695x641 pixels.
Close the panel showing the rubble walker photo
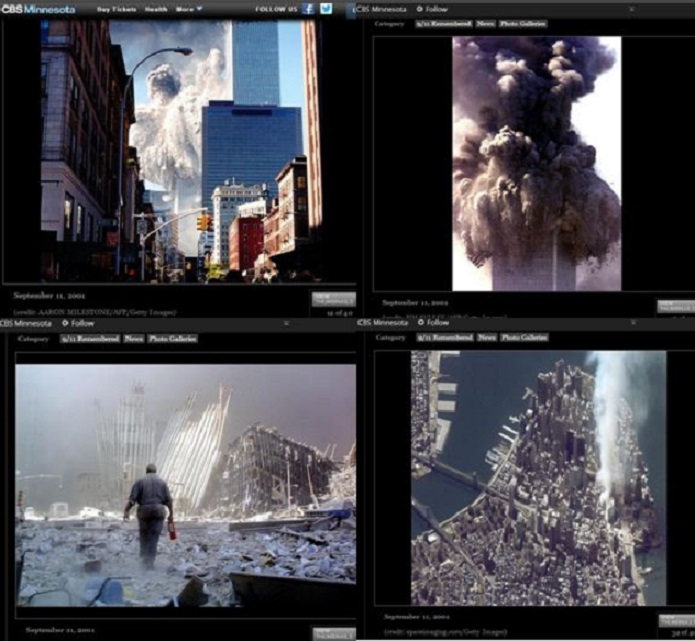point(287,324)
